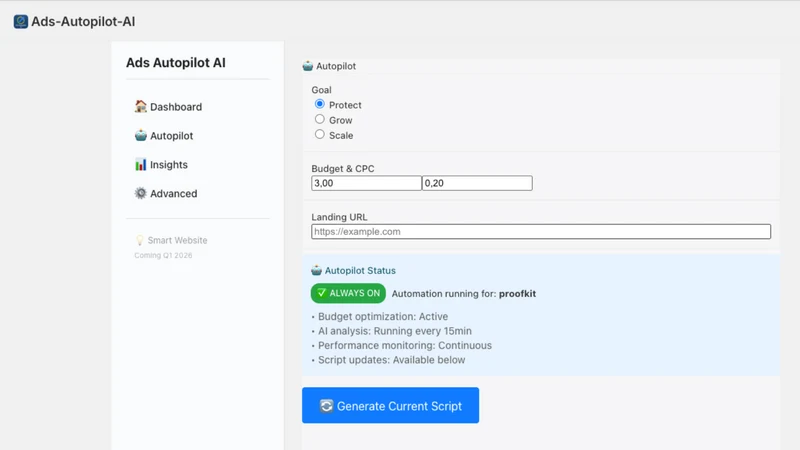Click the Landing URL input field
Screen dimensions: 800x450
[541, 232]
